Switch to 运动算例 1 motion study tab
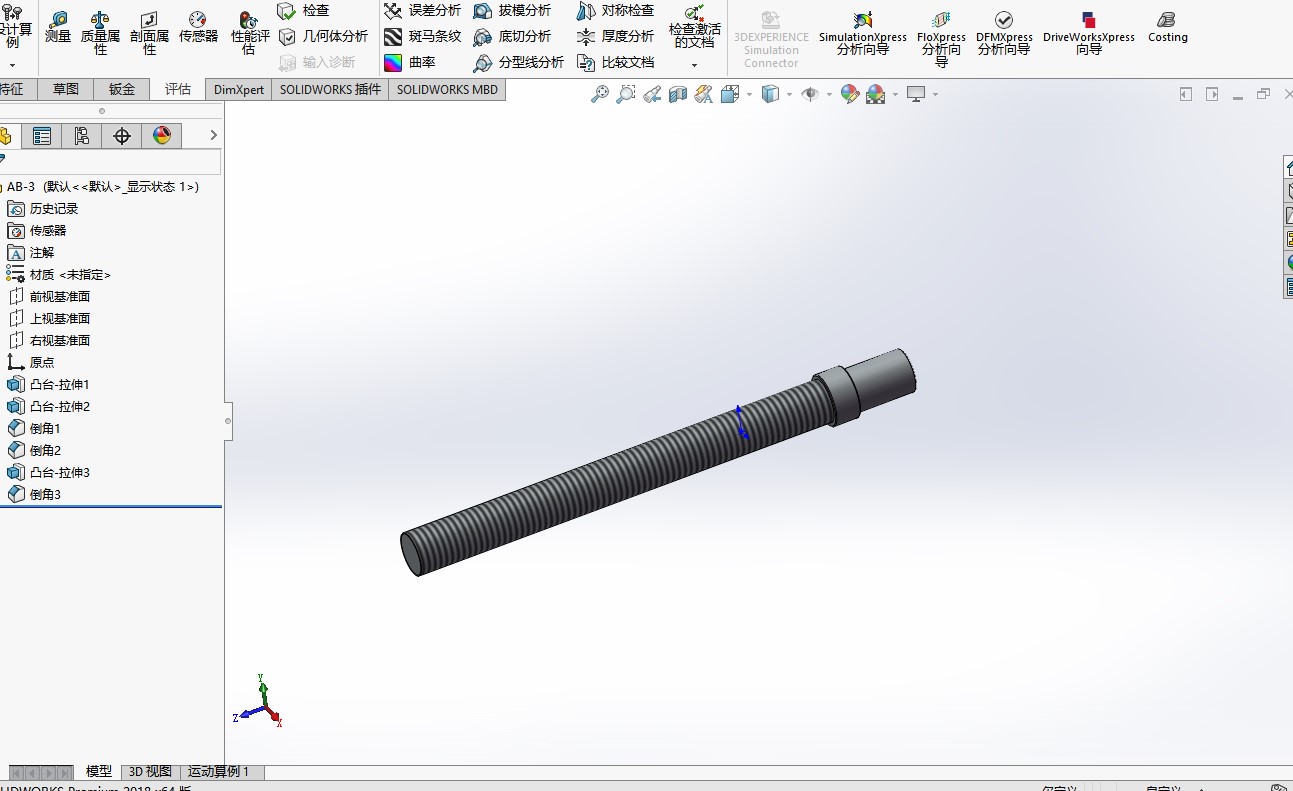Viewport: 1293px width, 791px height. click(219, 772)
